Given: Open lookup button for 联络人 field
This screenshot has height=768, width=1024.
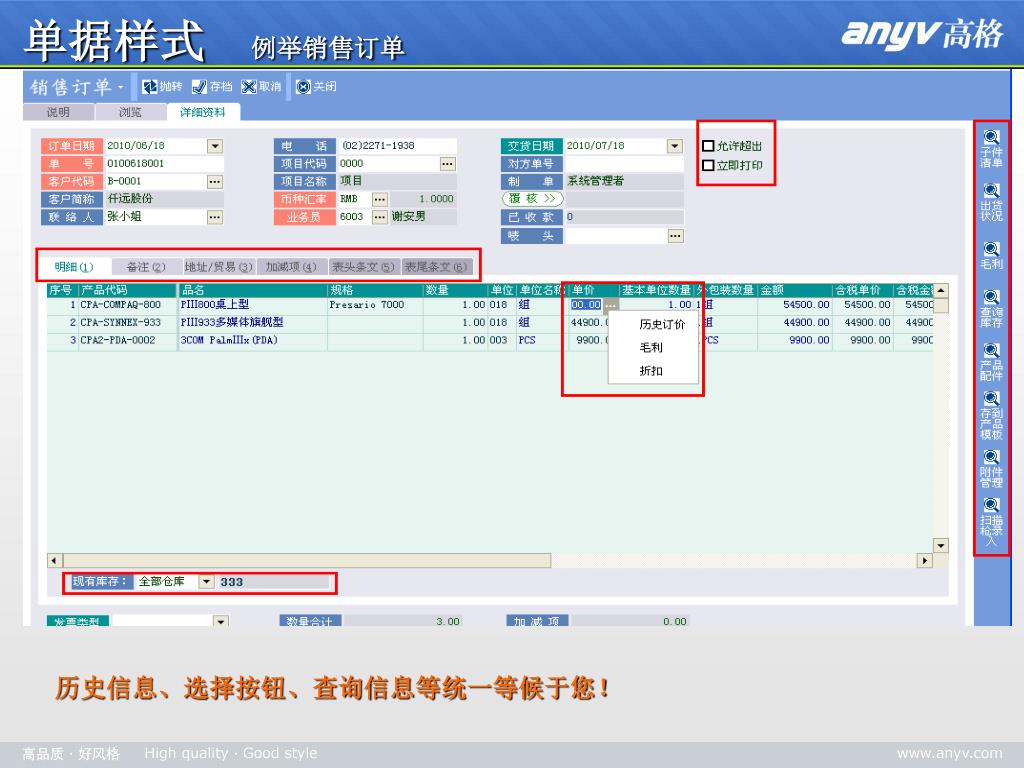Looking at the screenshot, I should point(215,217).
